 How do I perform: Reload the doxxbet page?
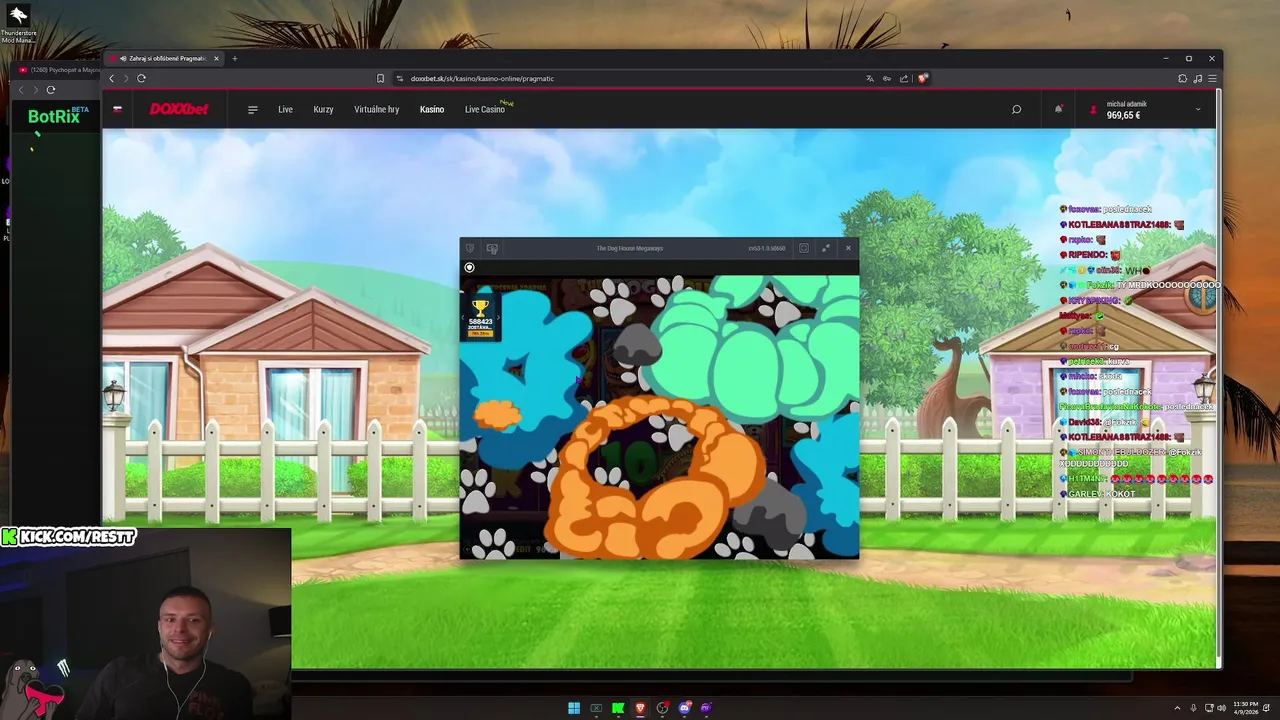coord(141,78)
